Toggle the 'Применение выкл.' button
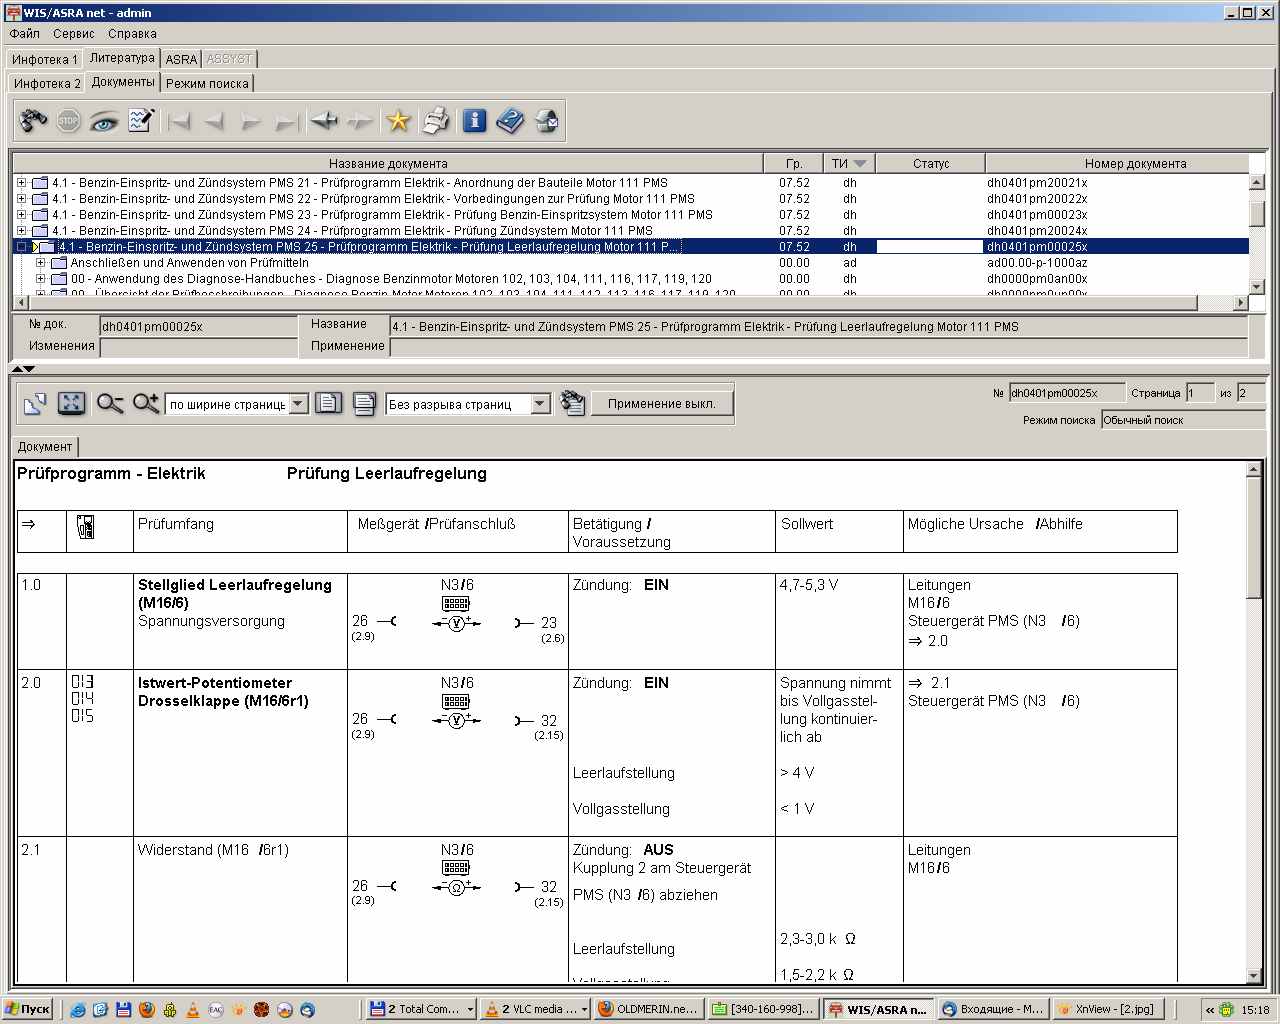1280x1024 pixels. (x=661, y=403)
